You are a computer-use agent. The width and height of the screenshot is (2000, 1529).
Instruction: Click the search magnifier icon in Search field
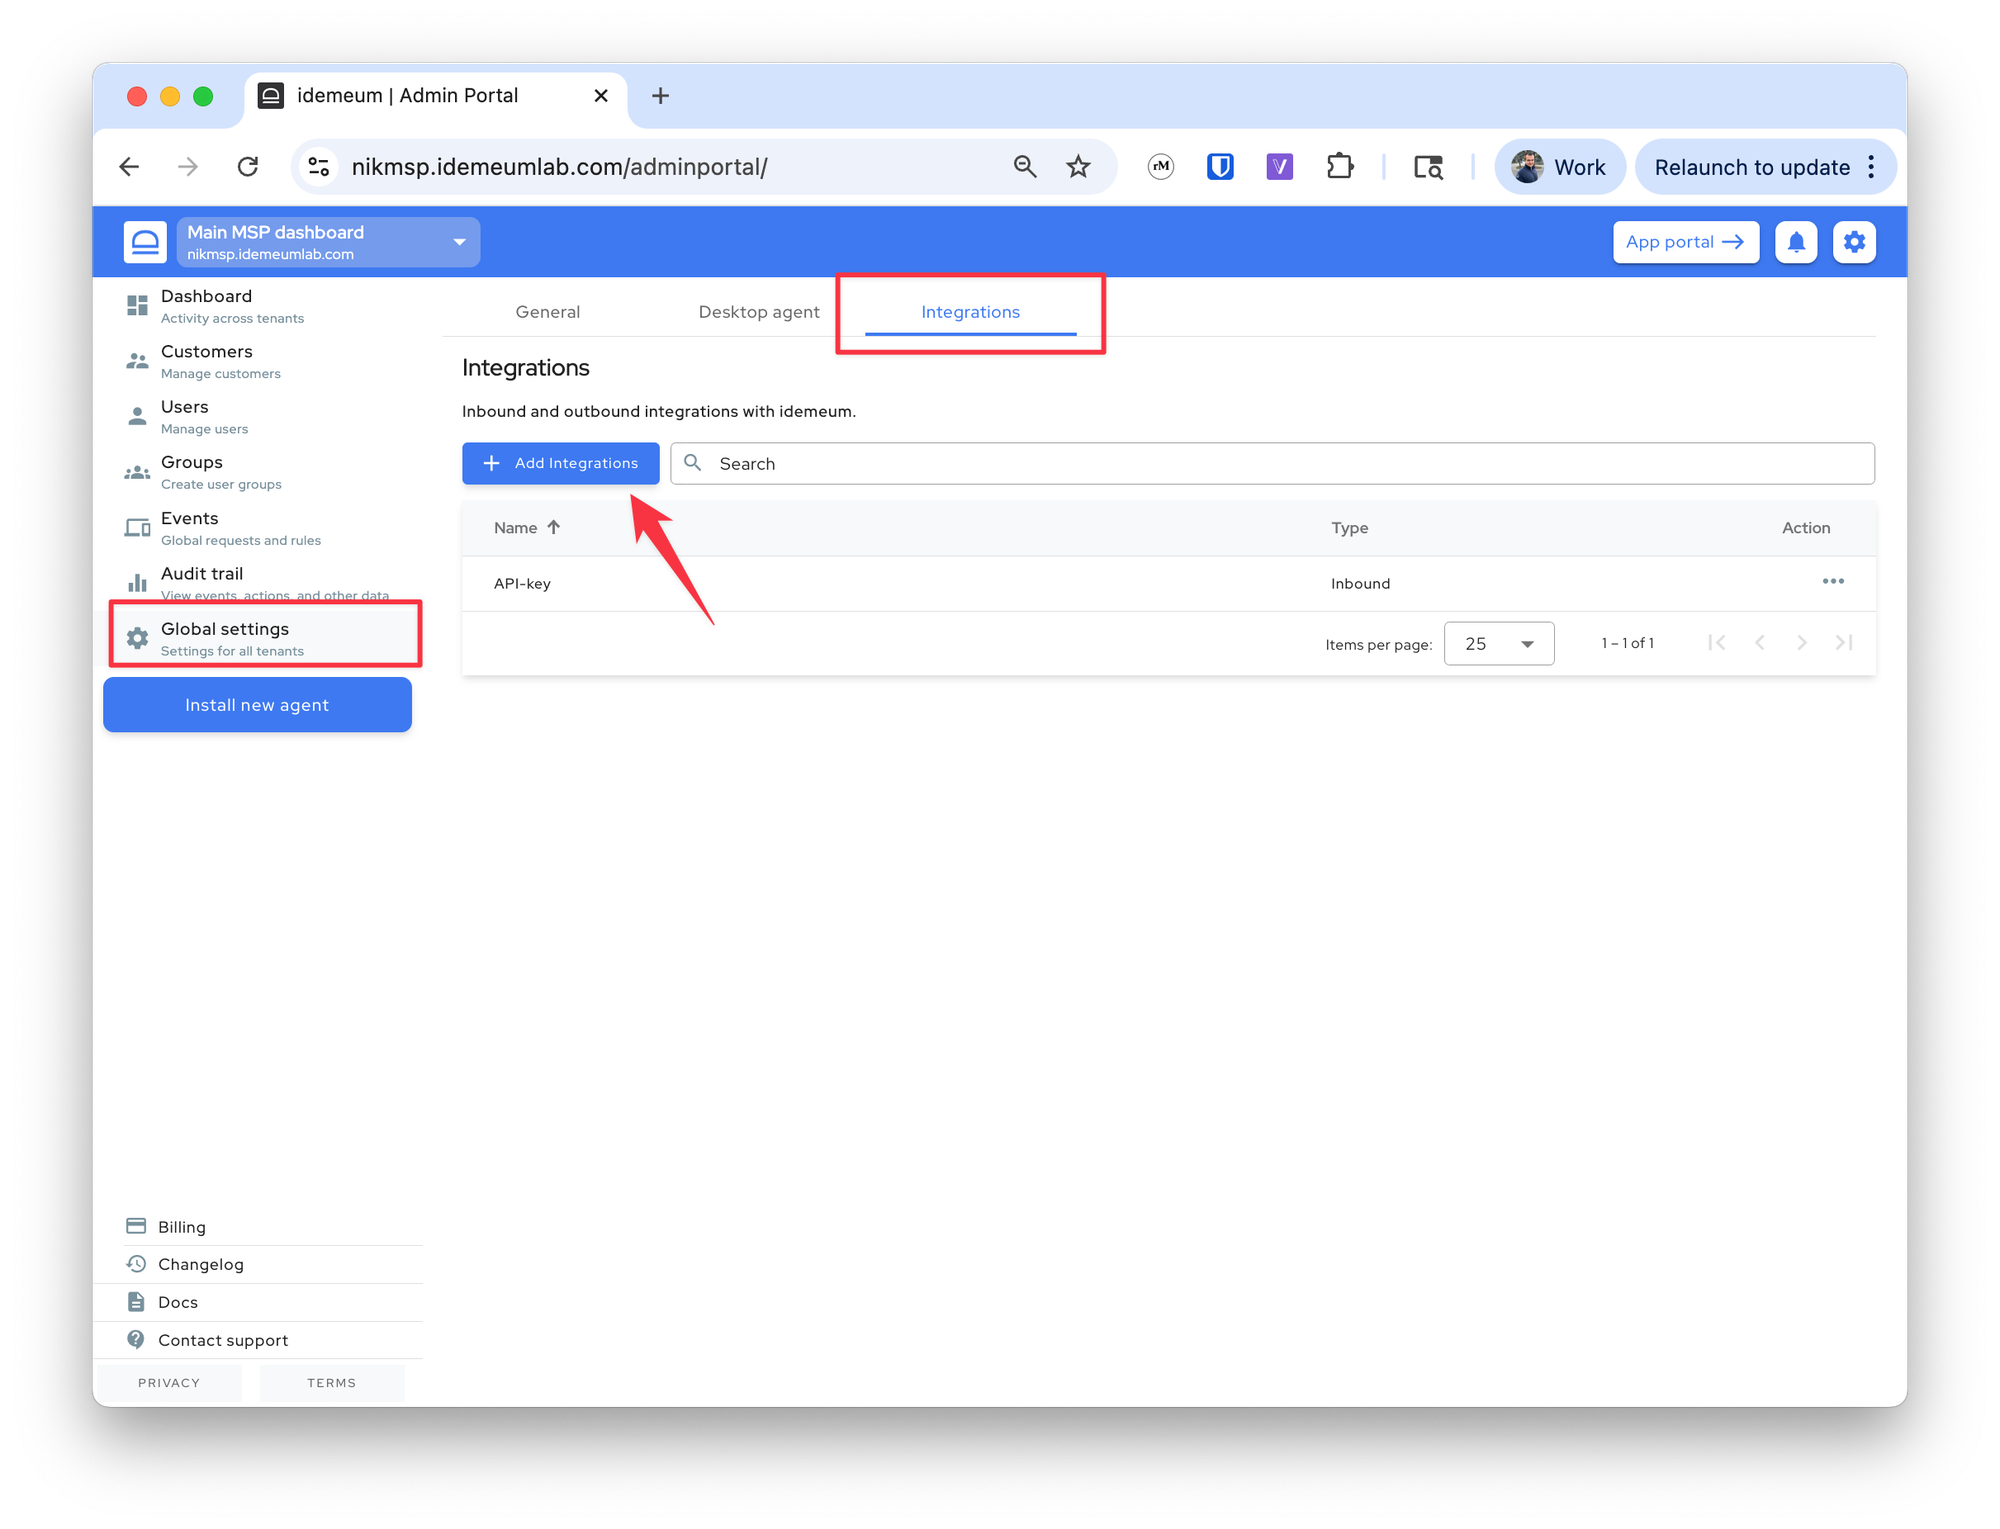pyautogui.click(x=693, y=463)
